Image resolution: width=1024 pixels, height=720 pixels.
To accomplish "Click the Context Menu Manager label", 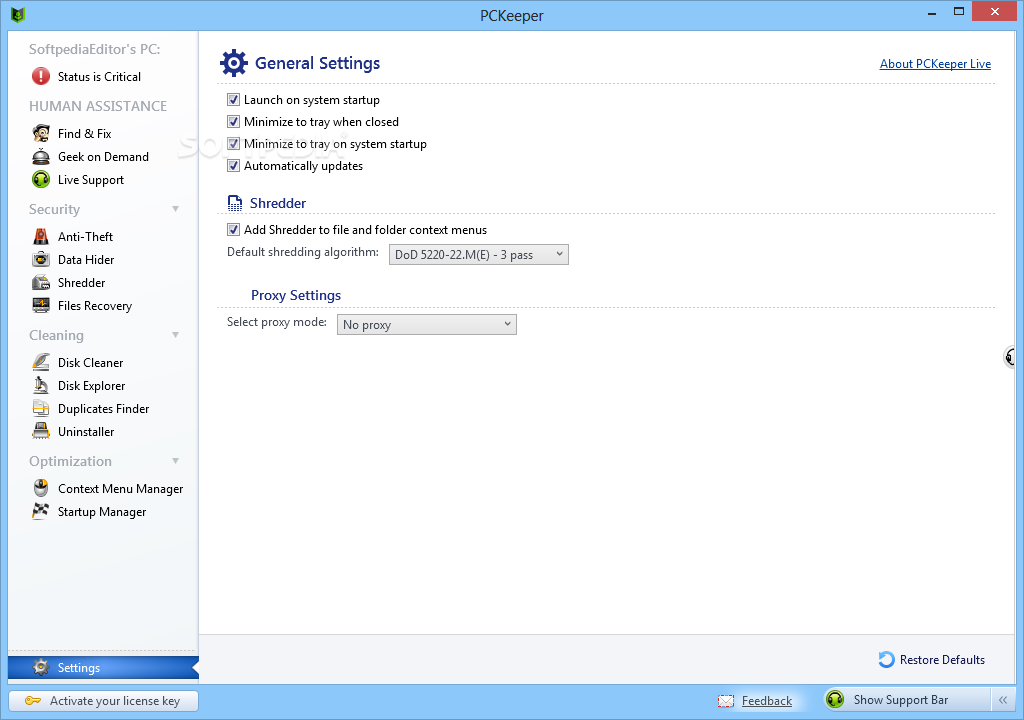I will 120,489.
